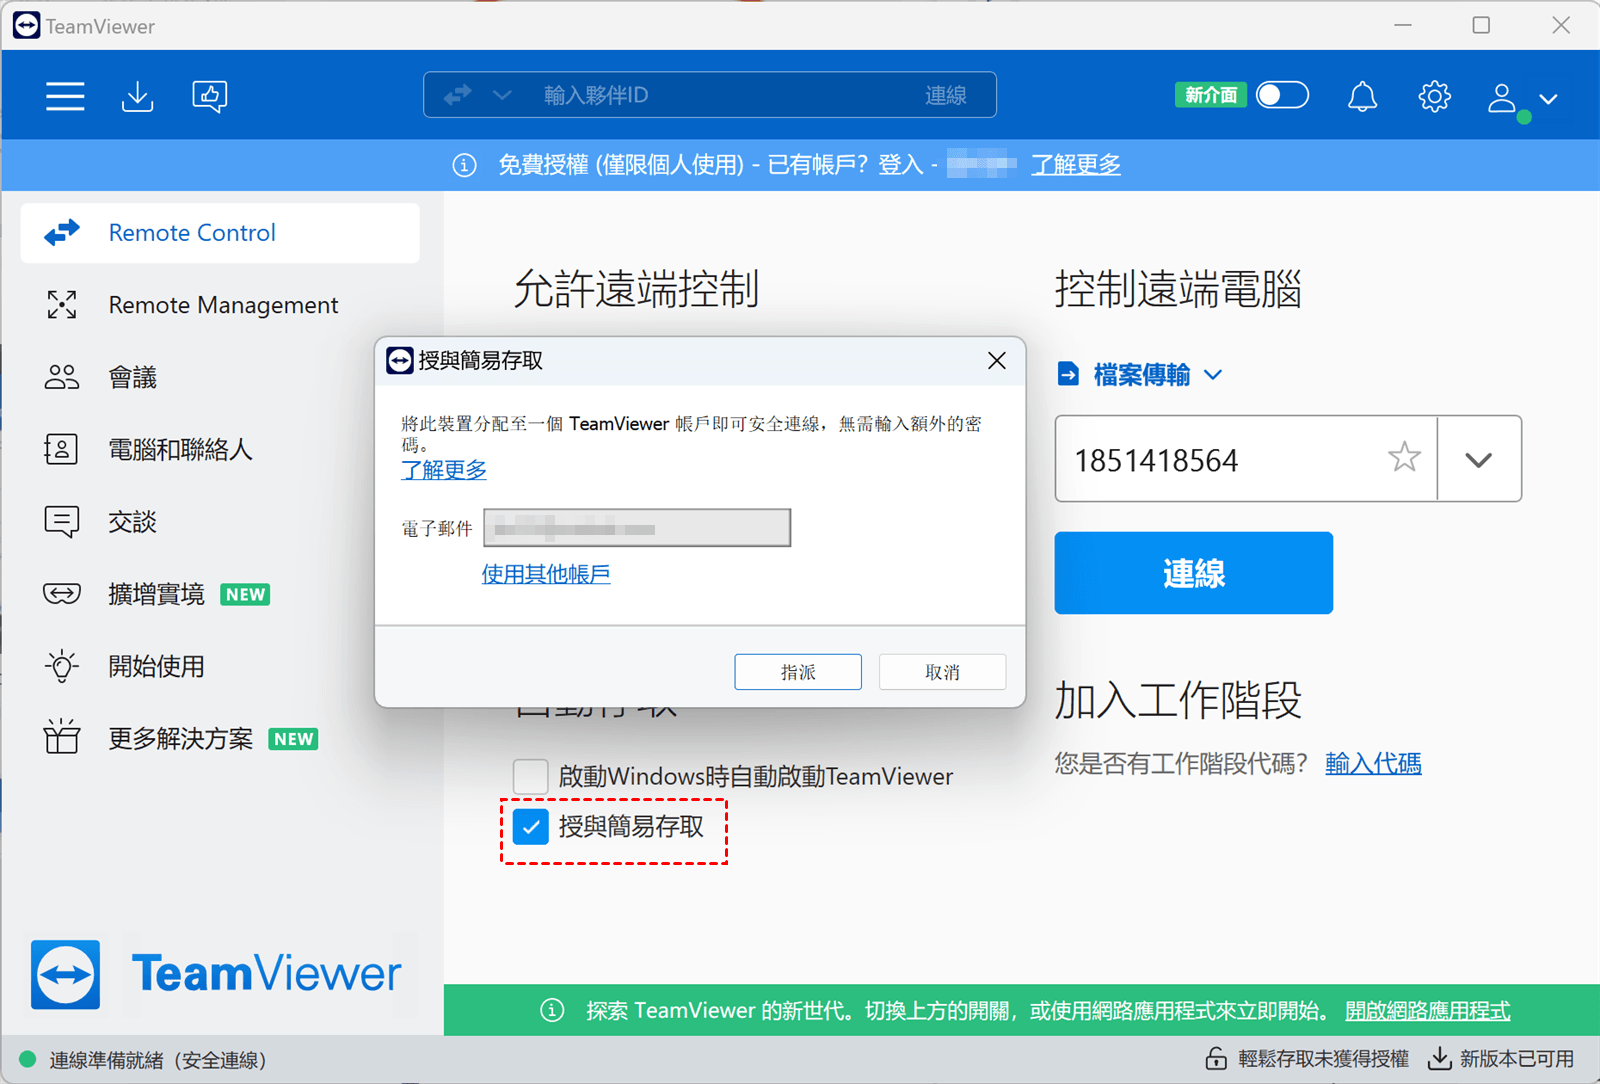This screenshot has width=1600, height=1084.
Task: Click 連線準備就緒 (安全連線) status text
Action: point(158,1060)
